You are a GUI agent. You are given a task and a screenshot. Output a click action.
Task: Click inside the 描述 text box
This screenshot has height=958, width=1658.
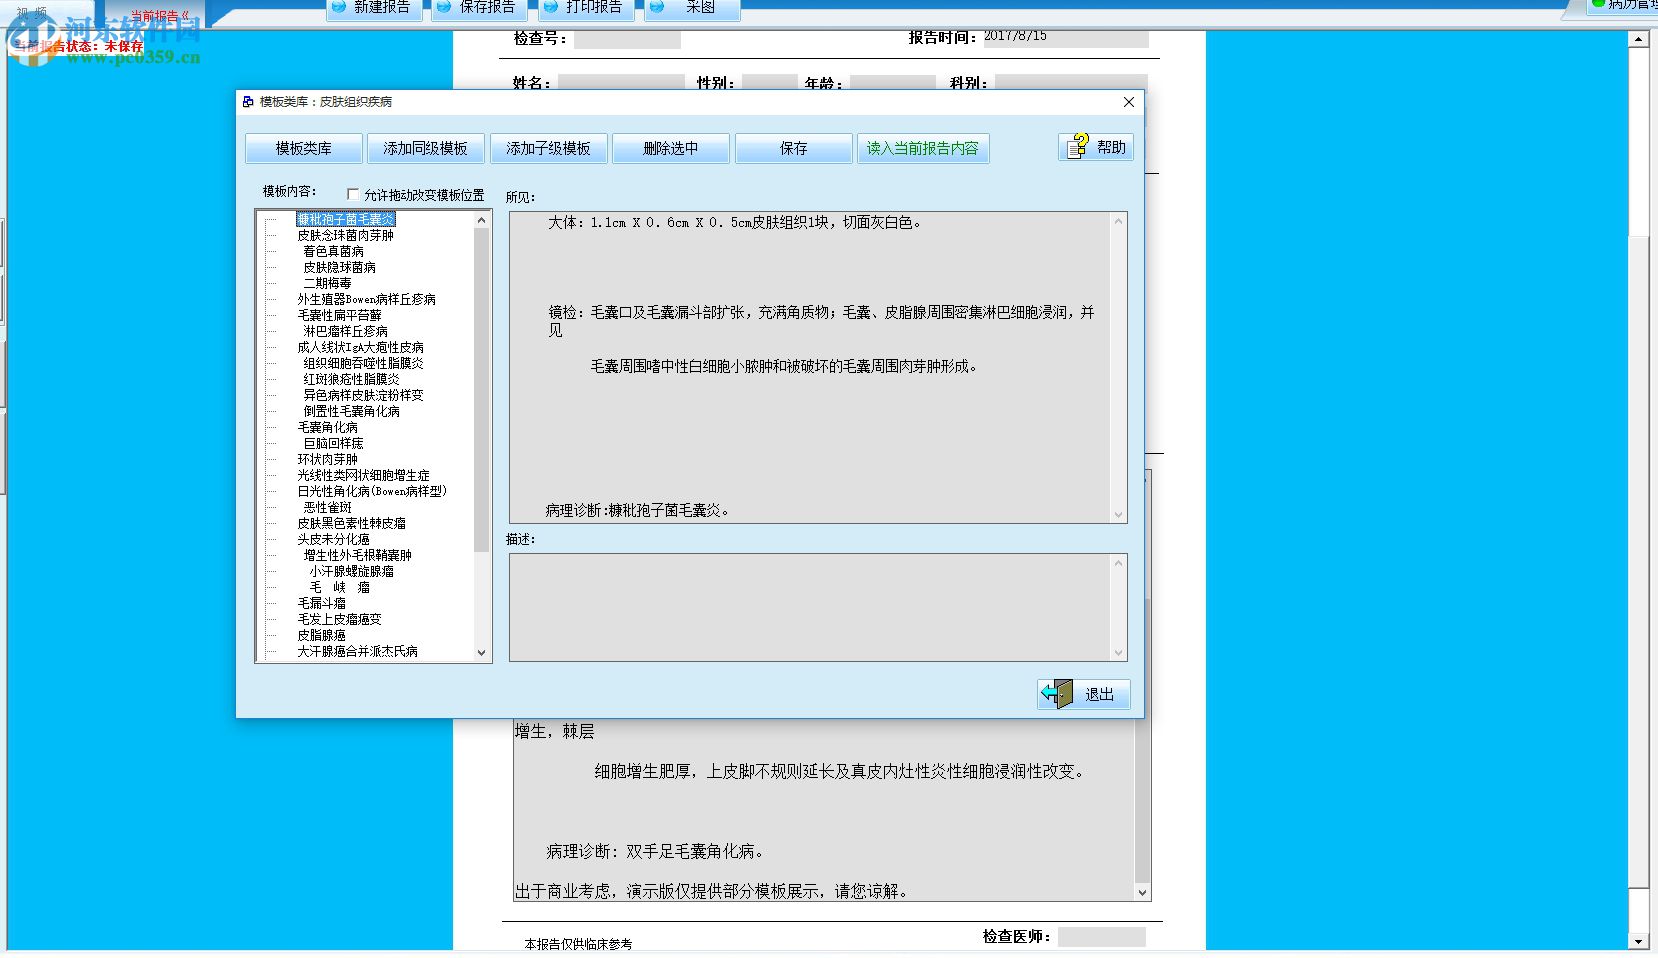[815, 605]
